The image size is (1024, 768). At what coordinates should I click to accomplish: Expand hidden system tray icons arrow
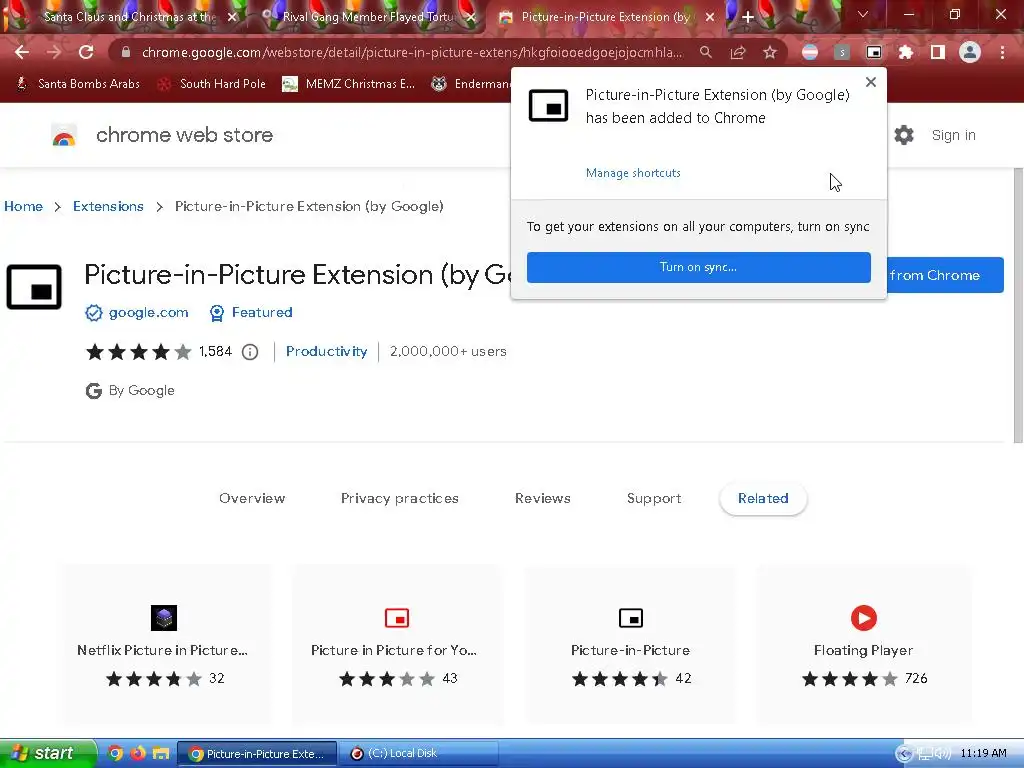pyautogui.click(x=903, y=754)
